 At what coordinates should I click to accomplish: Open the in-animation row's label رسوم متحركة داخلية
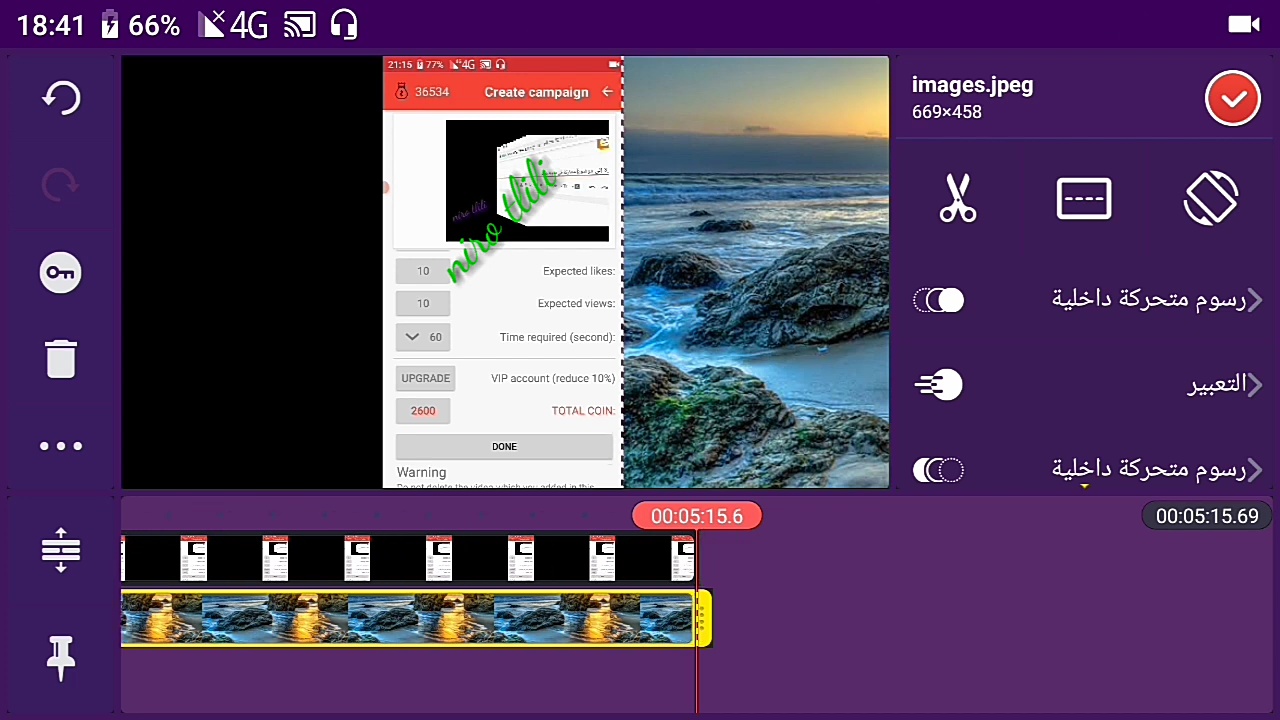coord(1148,300)
